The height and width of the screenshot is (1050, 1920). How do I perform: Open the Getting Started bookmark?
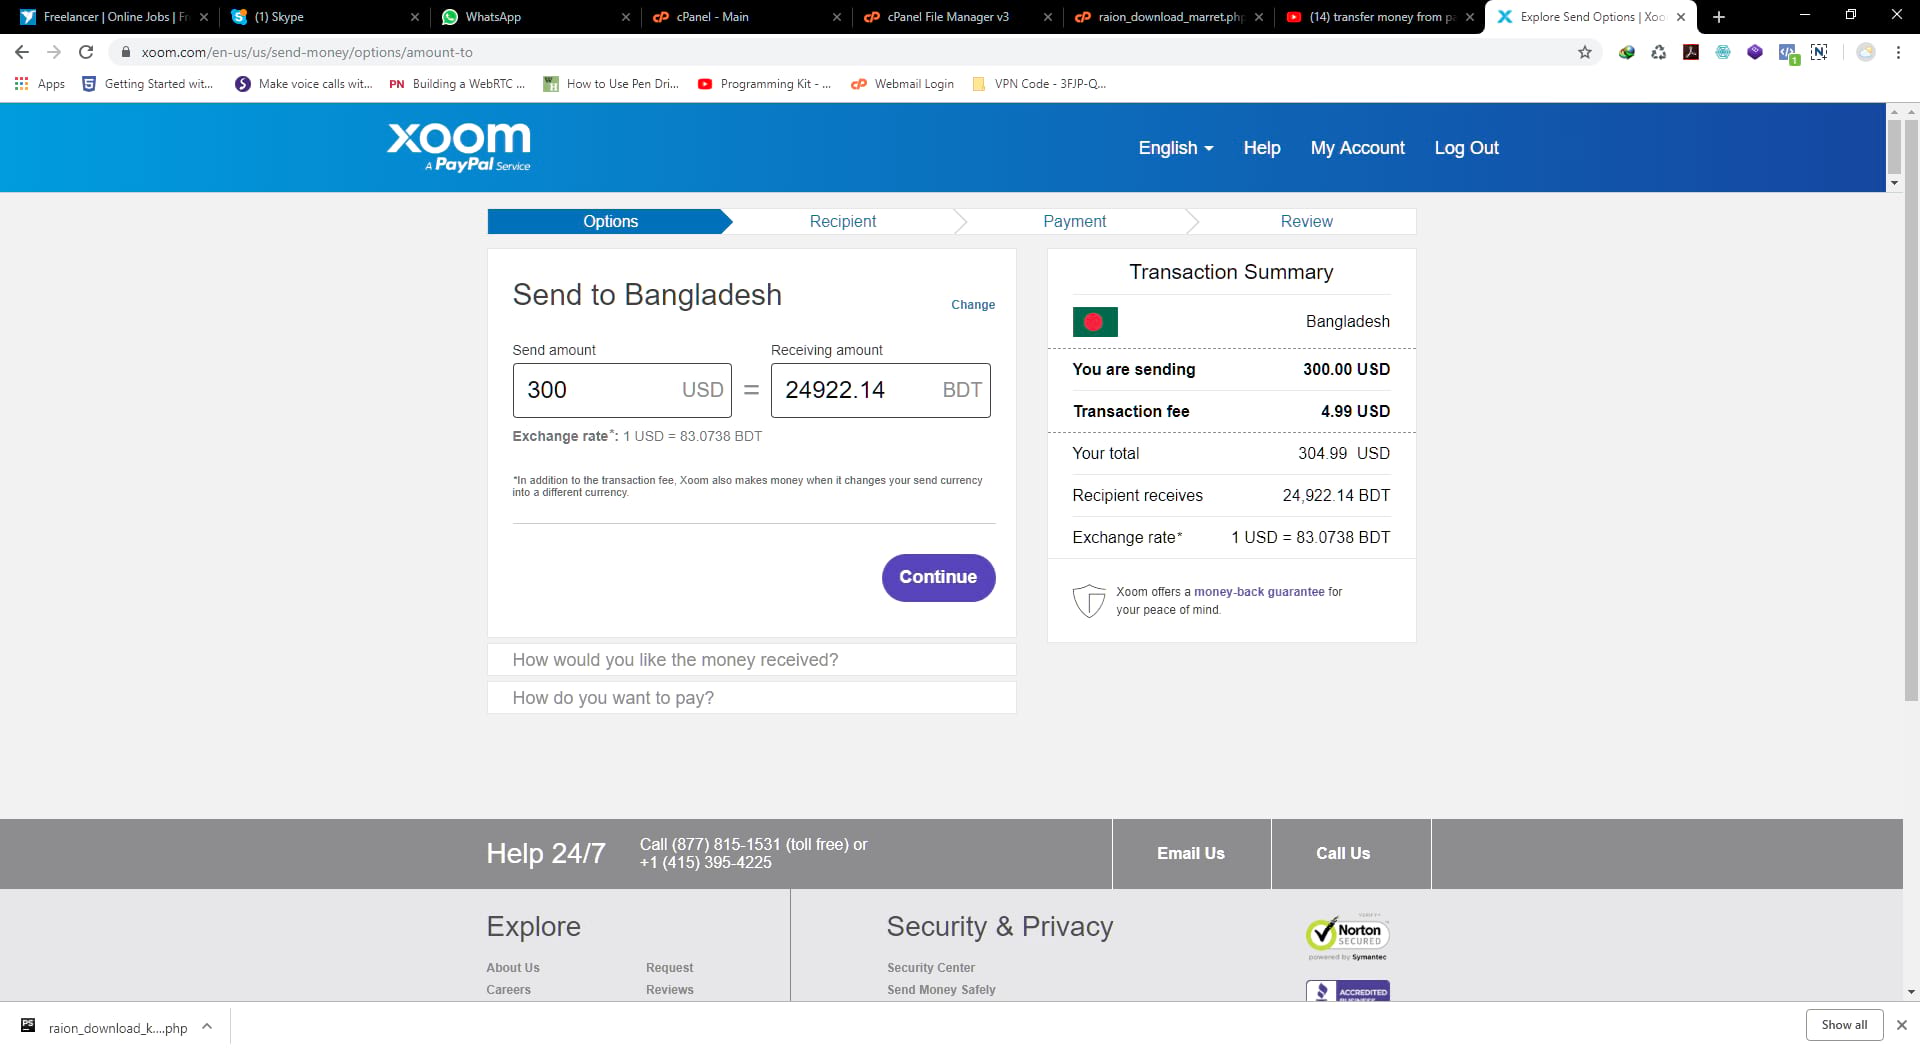click(148, 84)
